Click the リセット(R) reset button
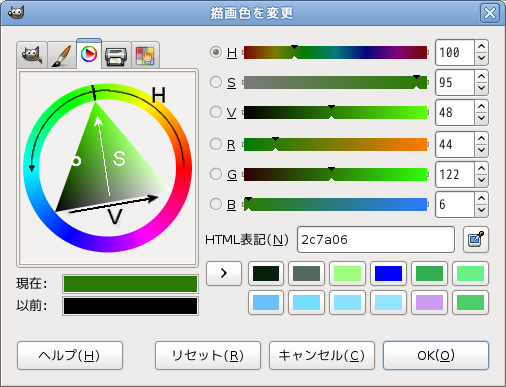This screenshot has width=506, height=387. (x=208, y=355)
